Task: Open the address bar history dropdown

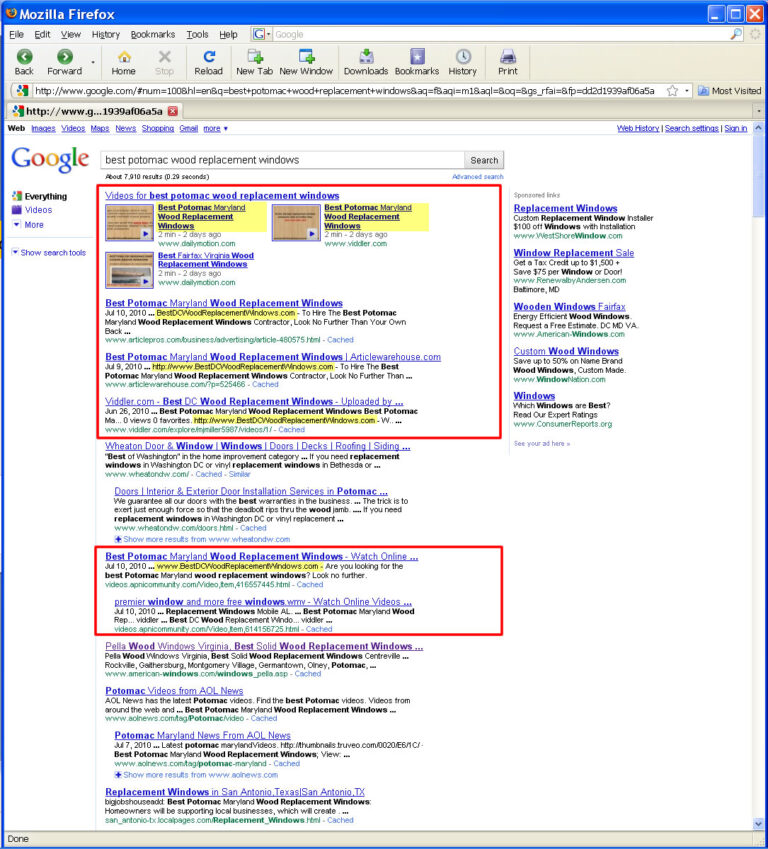Action: point(687,91)
